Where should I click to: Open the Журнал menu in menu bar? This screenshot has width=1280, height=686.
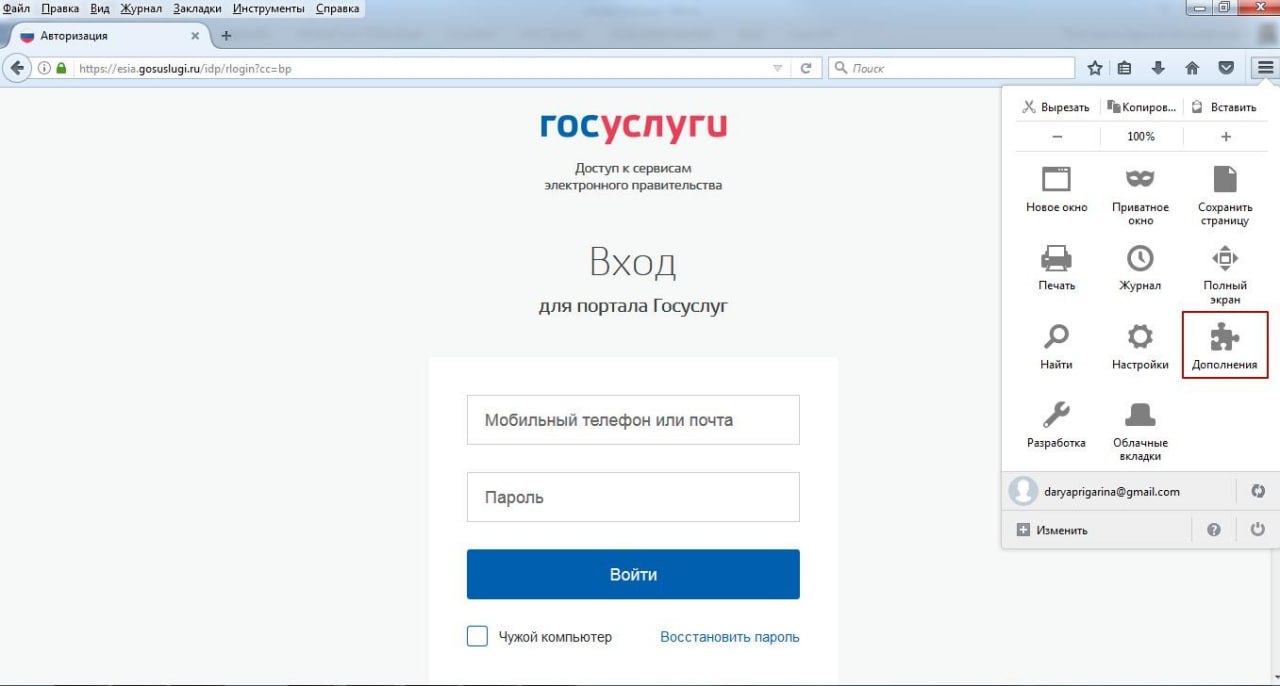coord(141,8)
